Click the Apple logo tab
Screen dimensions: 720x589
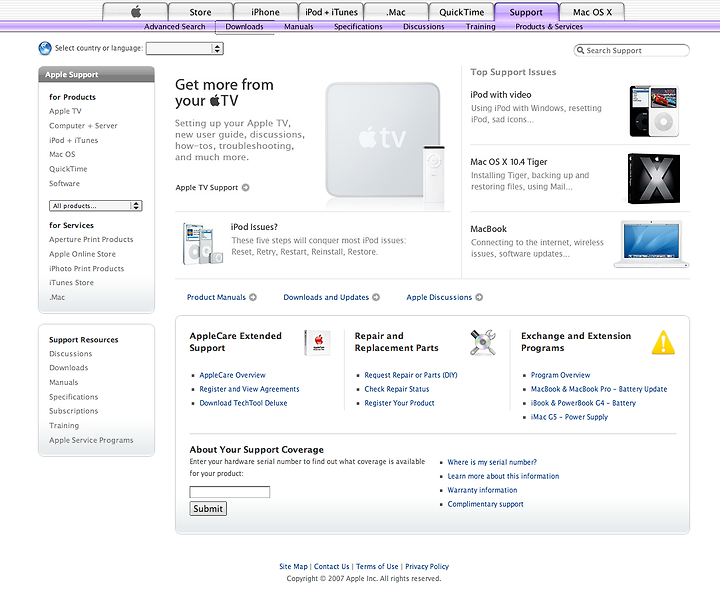(135, 12)
